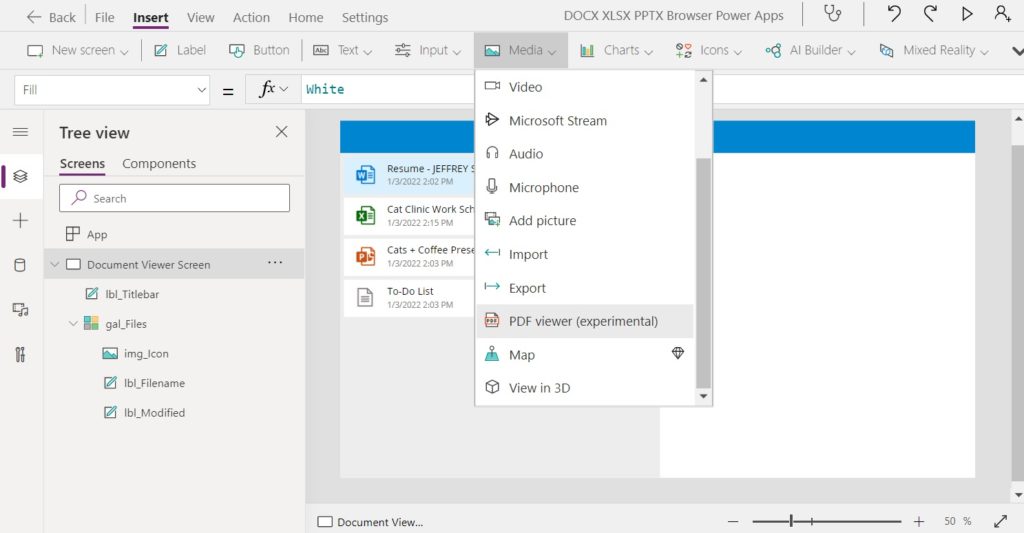The image size is (1024, 533).
Task: Select PDF viewer (experimental)
Action: (584, 321)
